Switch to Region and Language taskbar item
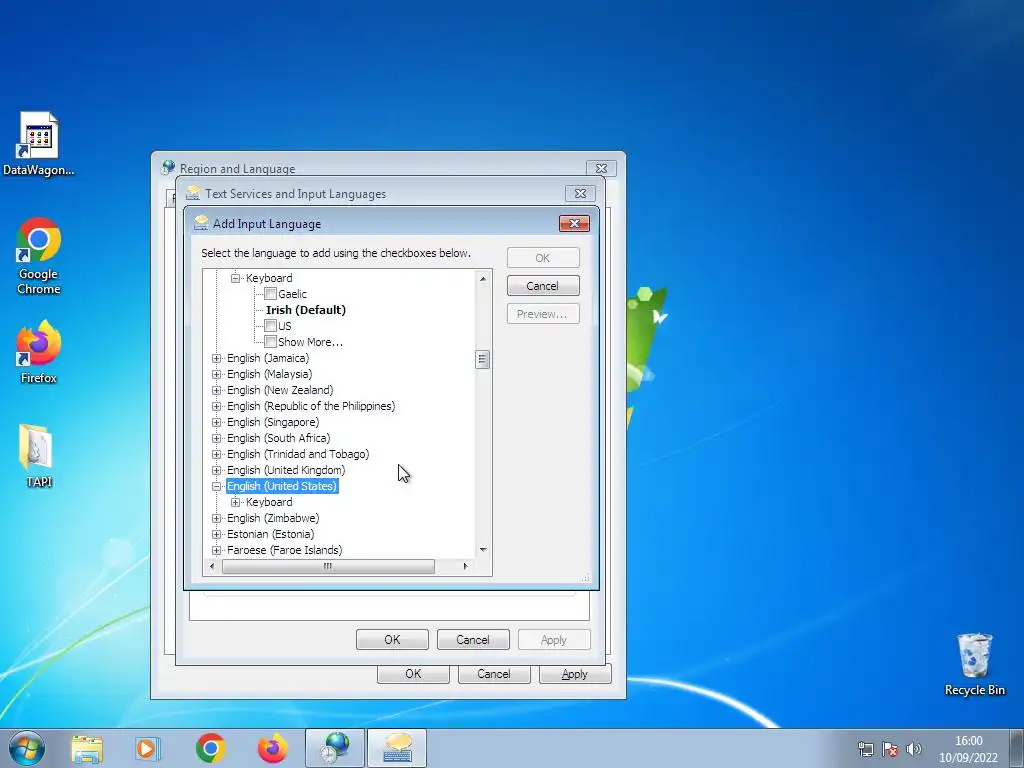Viewport: 1024px width, 768px height. click(x=335, y=748)
